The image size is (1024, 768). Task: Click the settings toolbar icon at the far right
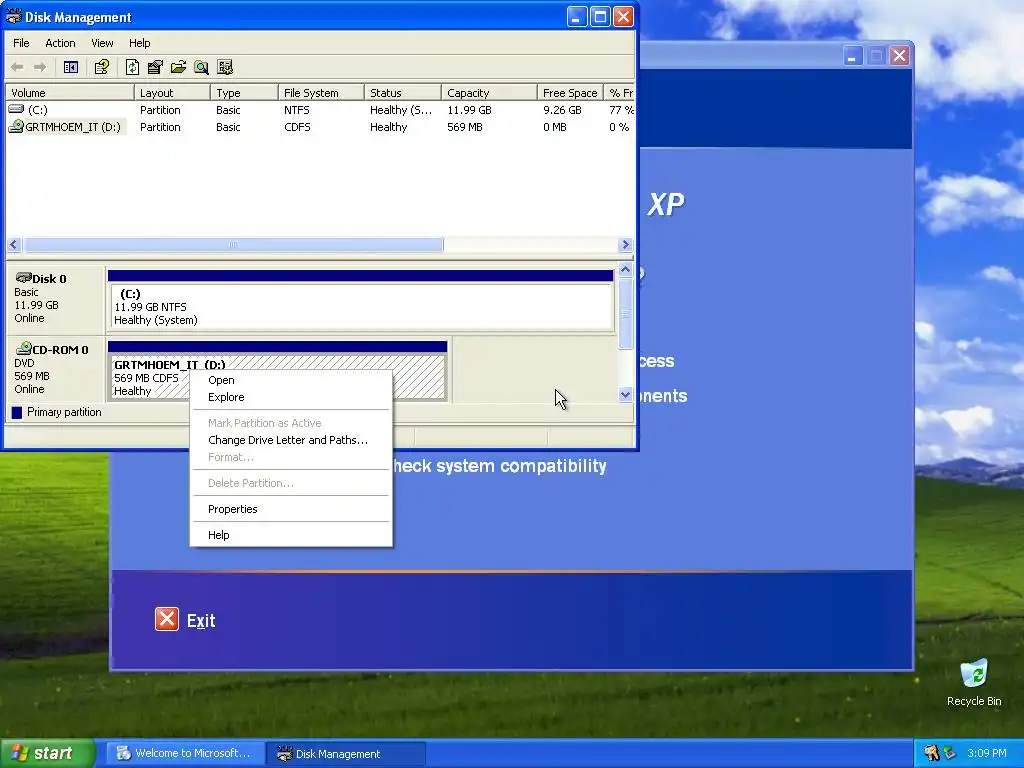click(225, 67)
